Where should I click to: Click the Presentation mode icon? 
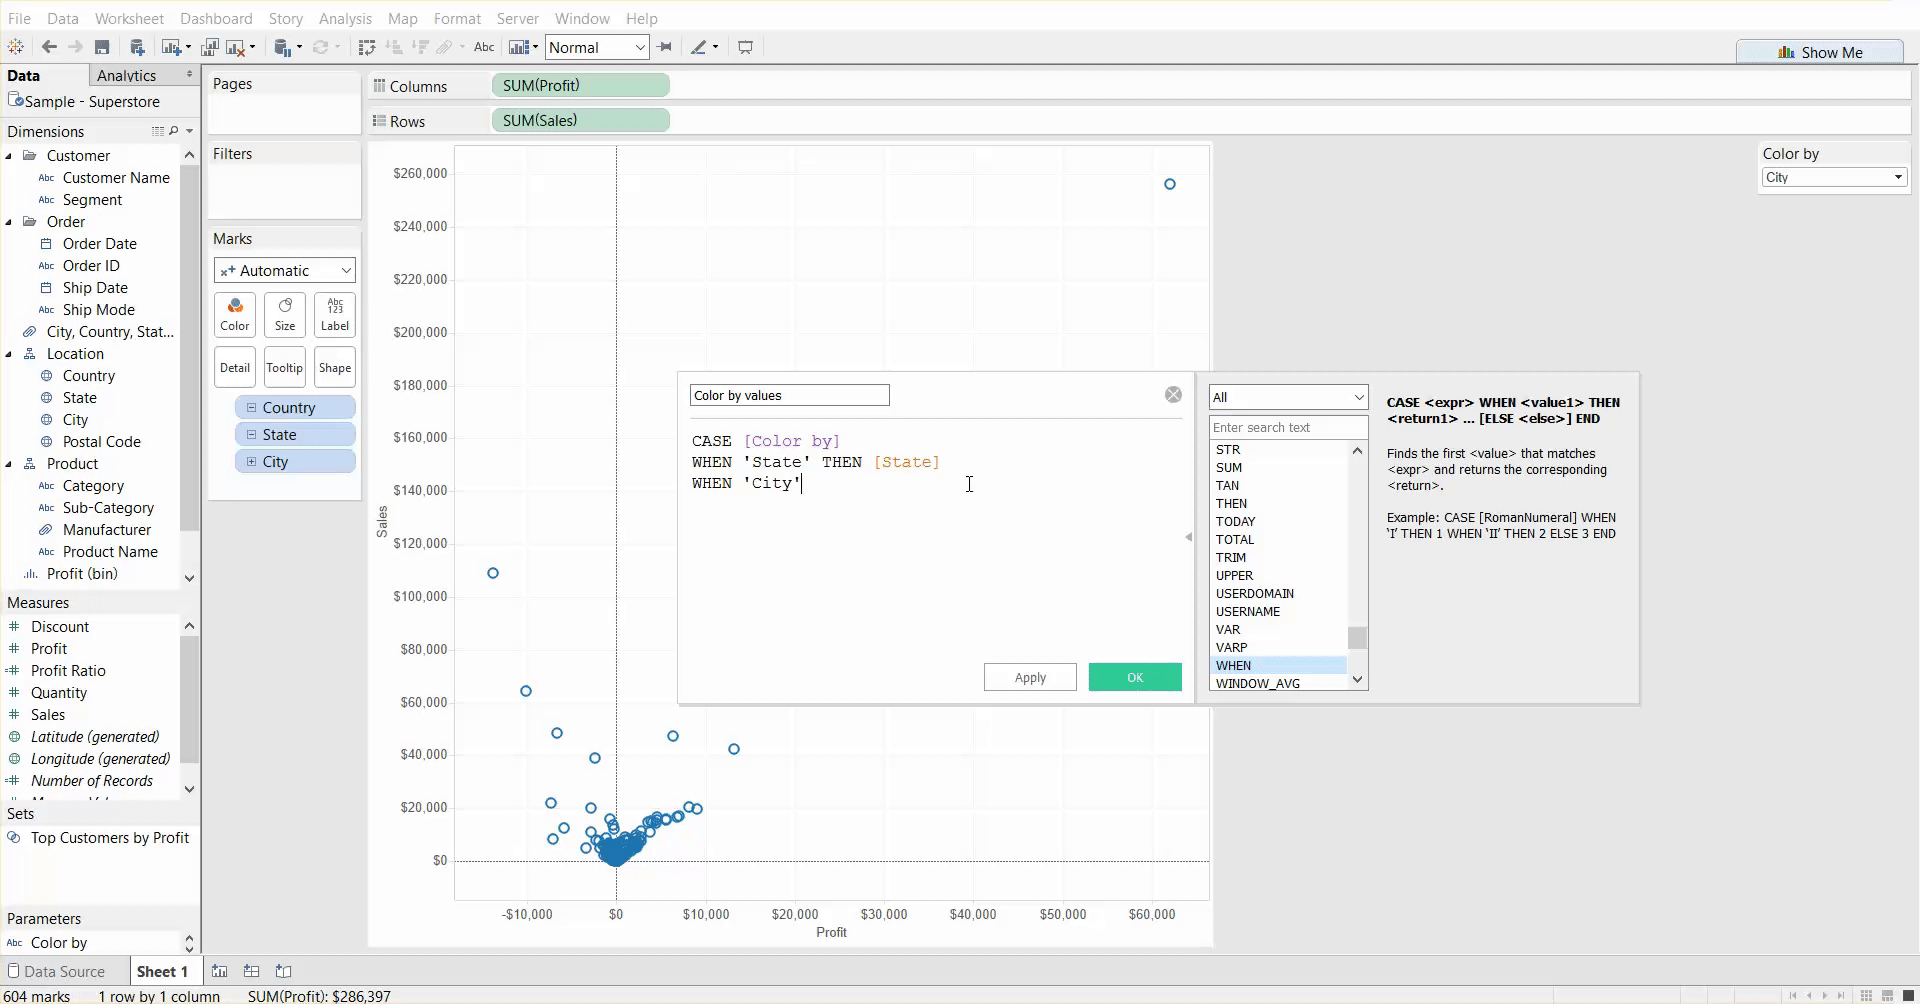pos(745,47)
